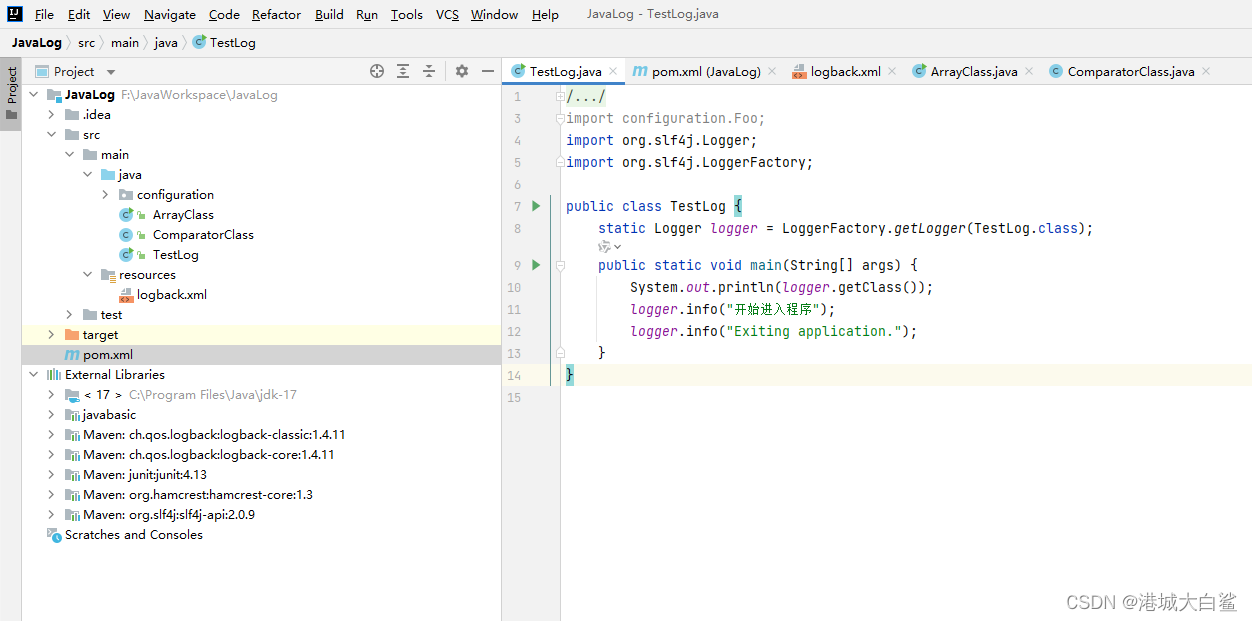The height and width of the screenshot is (621, 1252).
Task: Open the Navigate menu
Action: pyautogui.click(x=170, y=14)
